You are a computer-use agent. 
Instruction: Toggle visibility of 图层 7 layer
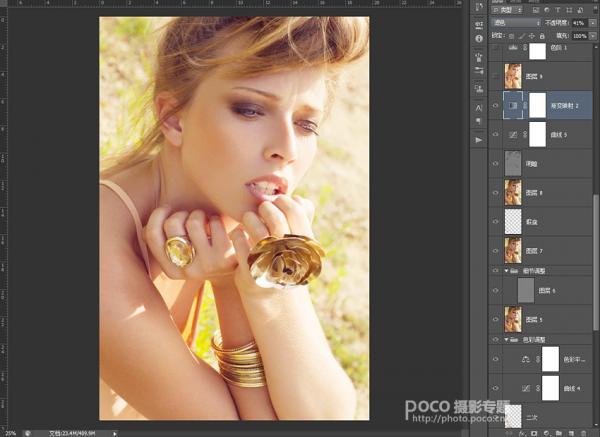tap(497, 250)
